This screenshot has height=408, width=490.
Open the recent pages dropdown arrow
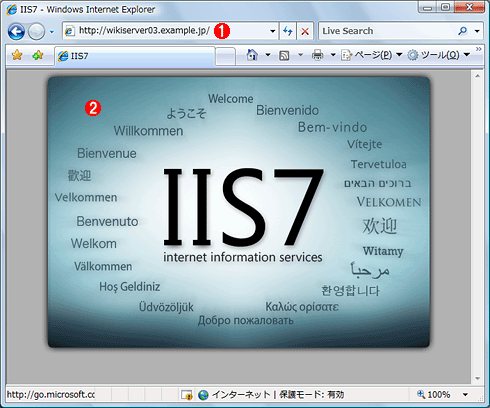click(52, 32)
